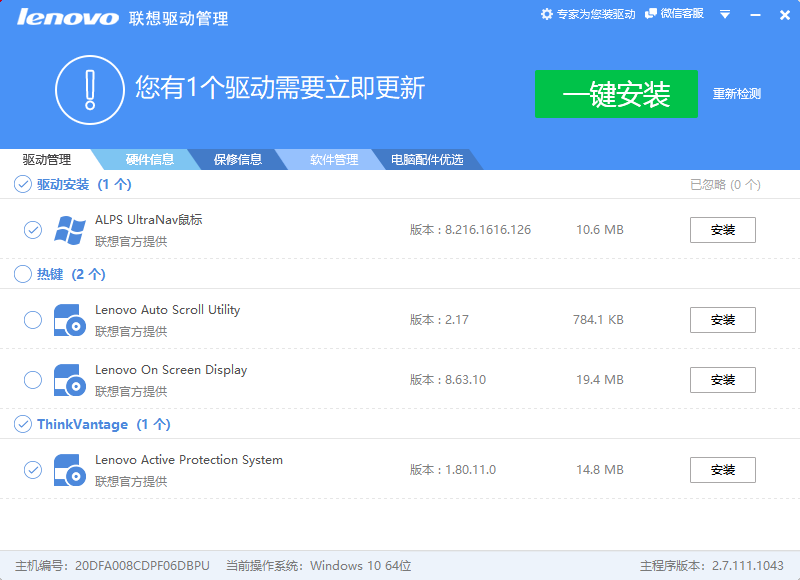
Task: Click version text 版本：2.17
Action: pos(439,320)
